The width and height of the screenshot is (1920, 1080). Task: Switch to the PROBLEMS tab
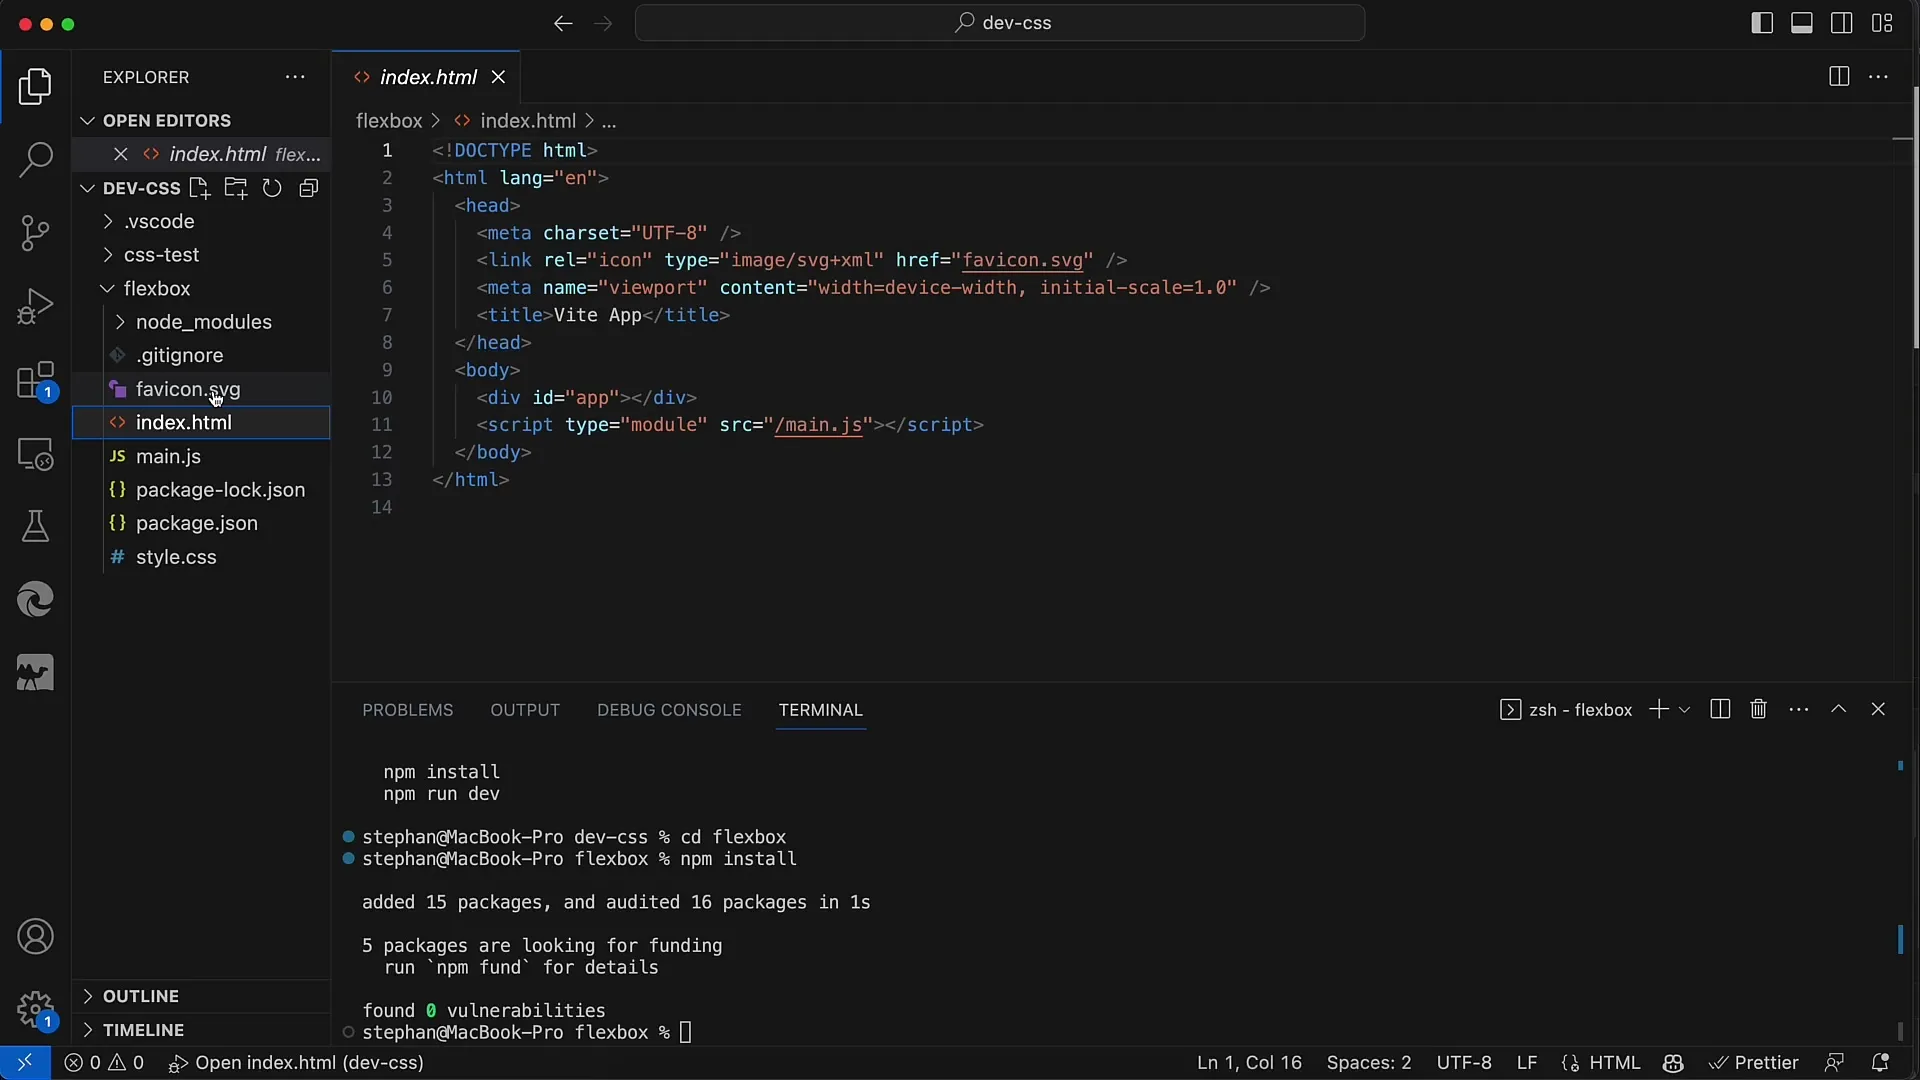click(x=407, y=710)
